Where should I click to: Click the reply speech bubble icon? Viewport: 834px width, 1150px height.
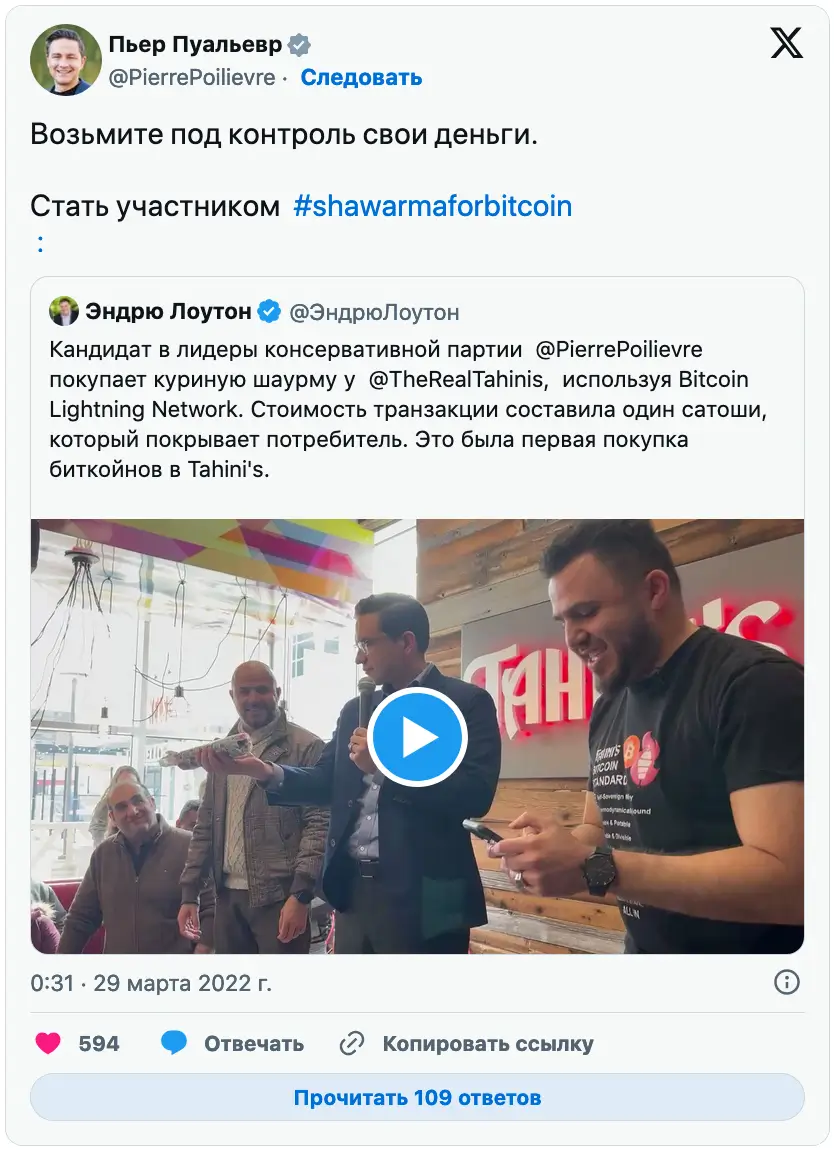coord(174,1043)
